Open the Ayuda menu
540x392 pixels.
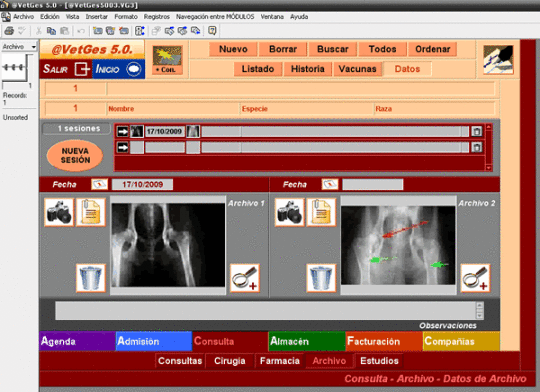tap(299, 17)
